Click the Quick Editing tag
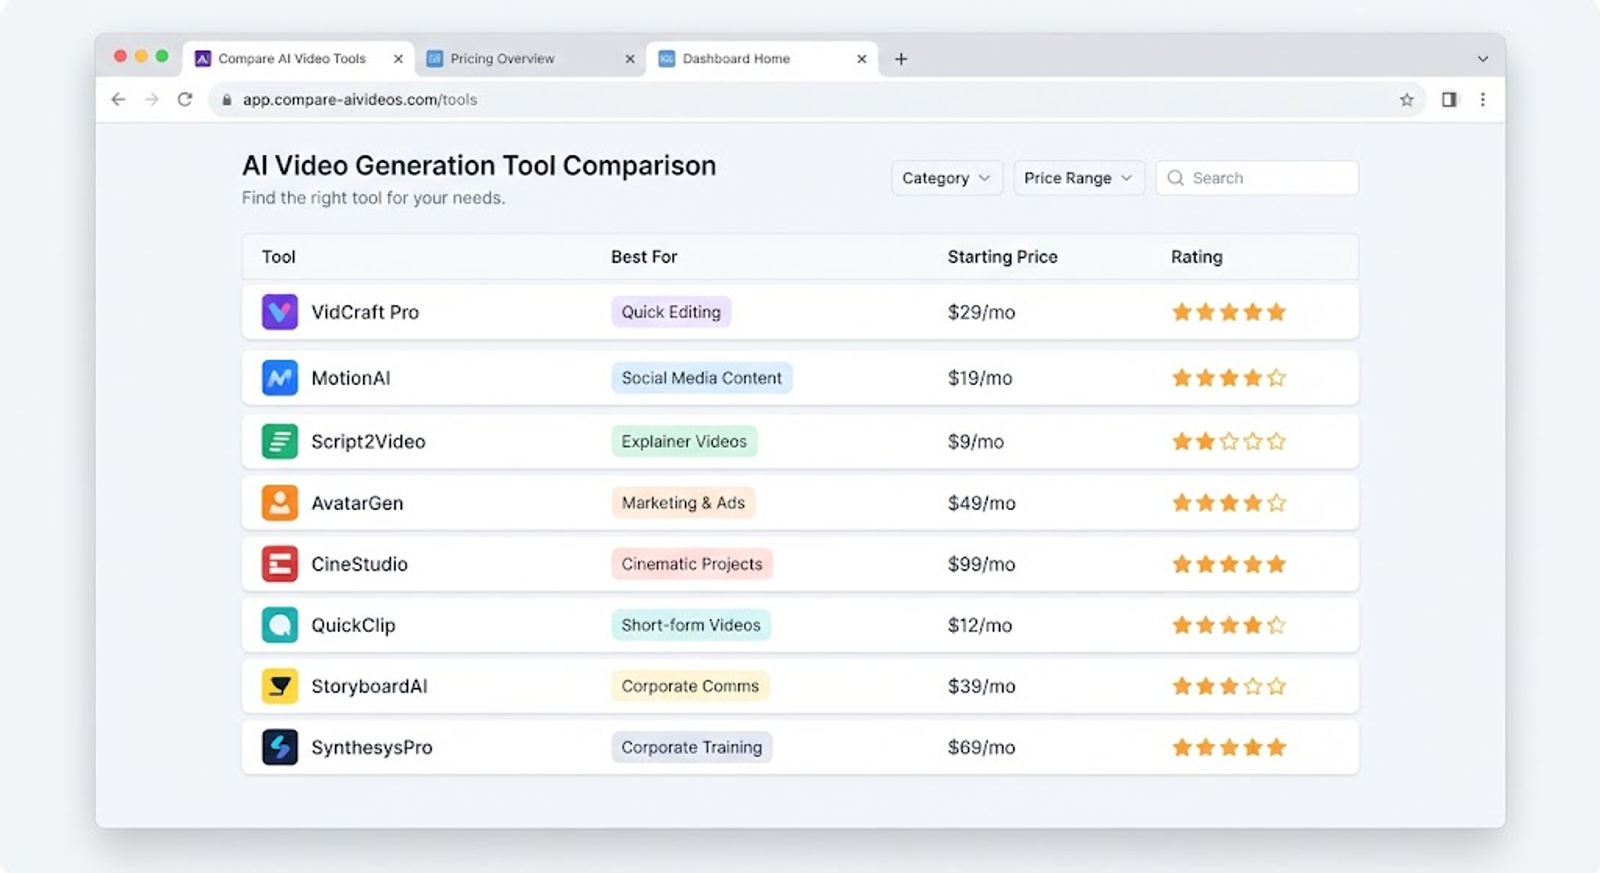1600x873 pixels. click(x=671, y=312)
